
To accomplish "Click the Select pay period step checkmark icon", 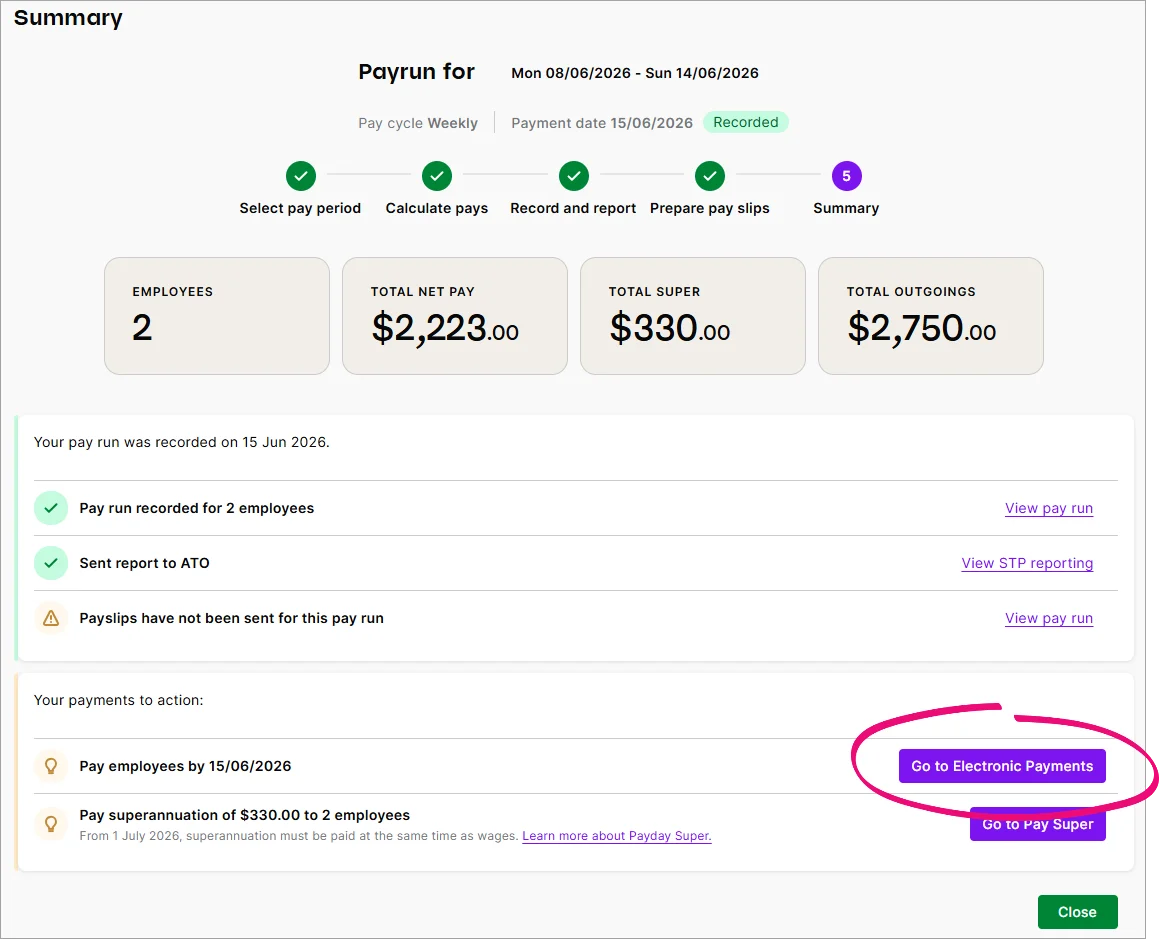I will pos(300,175).
